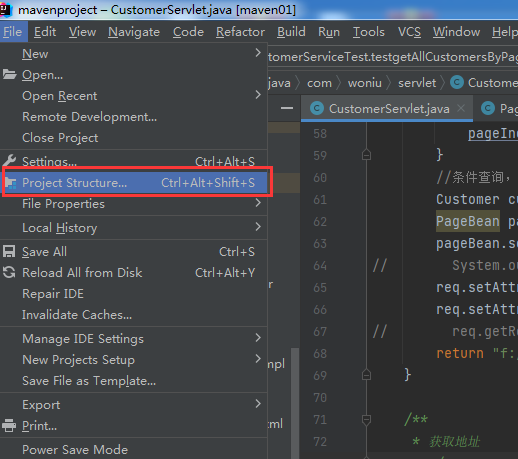Click the floppy disk Save All icon
The height and width of the screenshot is (459, 518).
(x=9, y=251)
